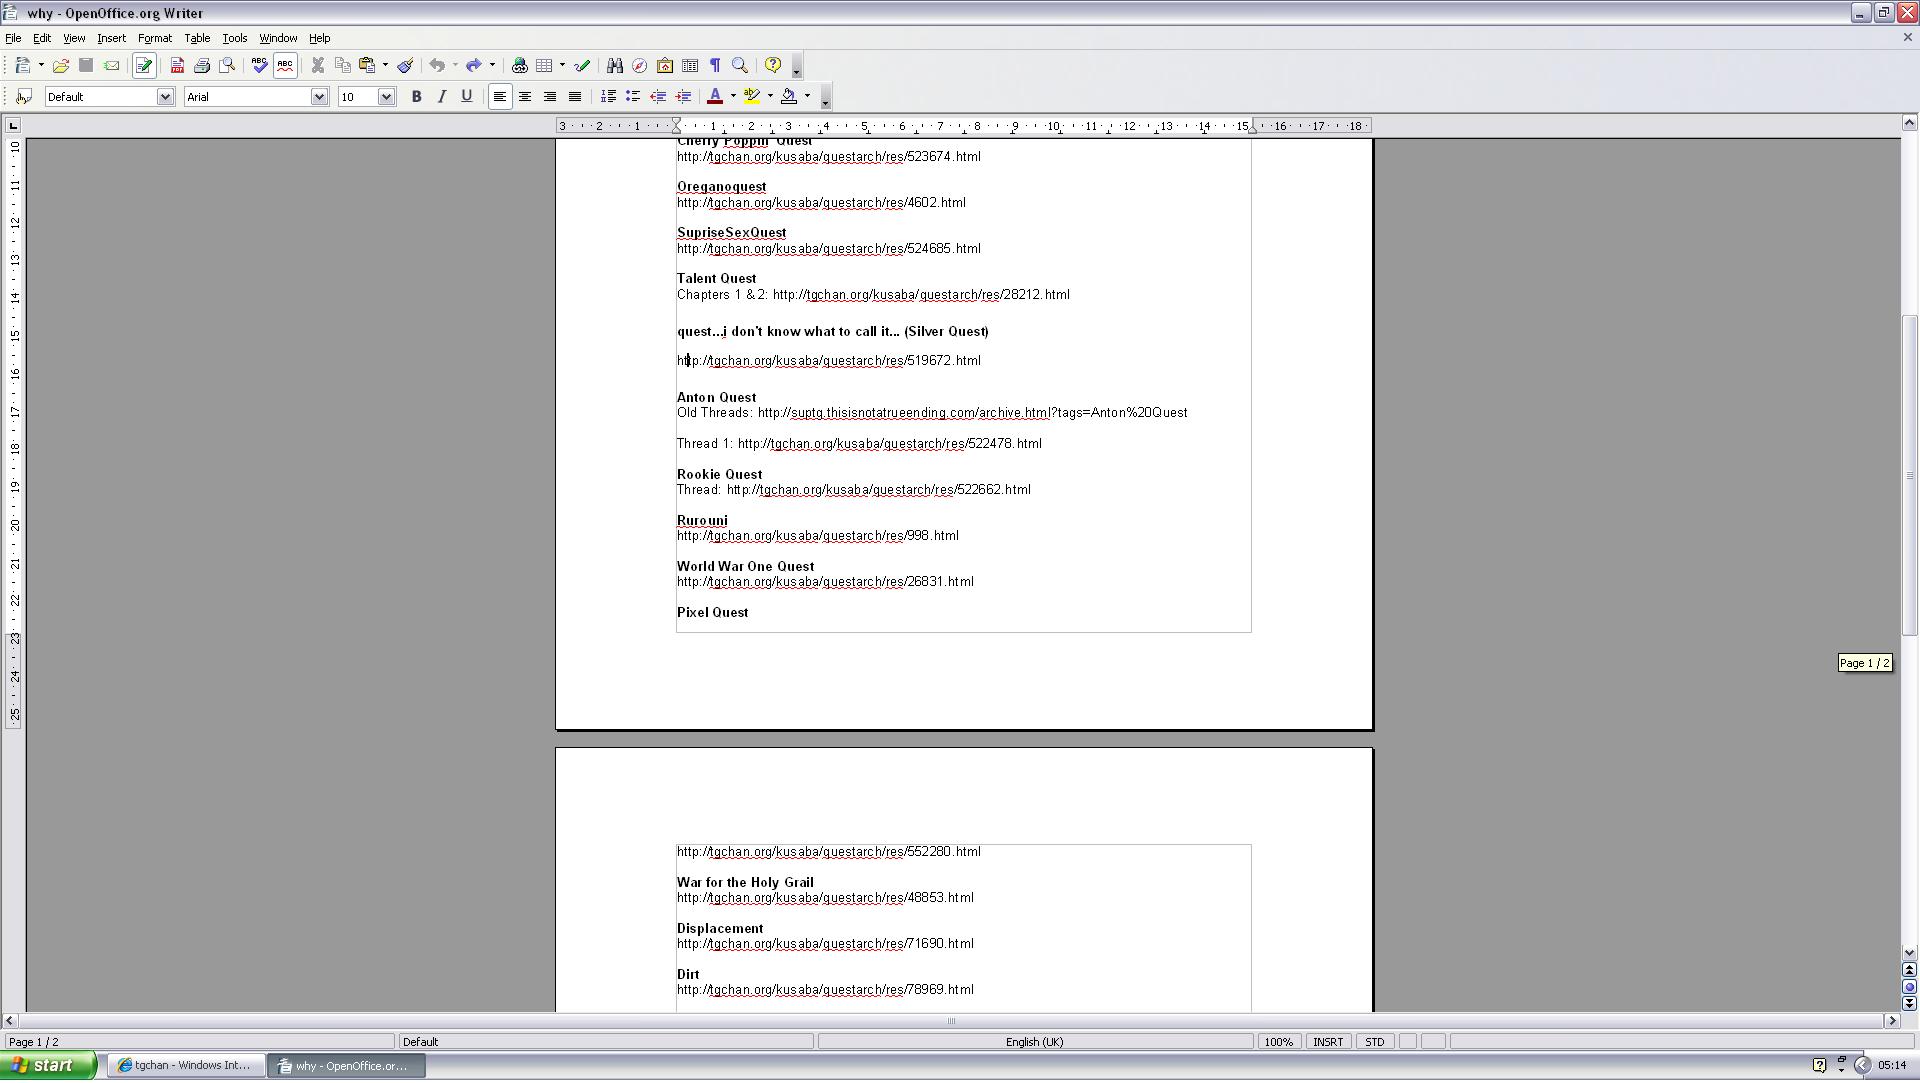This screenshot has width=1920, height=1083.
Task: Click the Windows start button
Action: (48, 1067)
